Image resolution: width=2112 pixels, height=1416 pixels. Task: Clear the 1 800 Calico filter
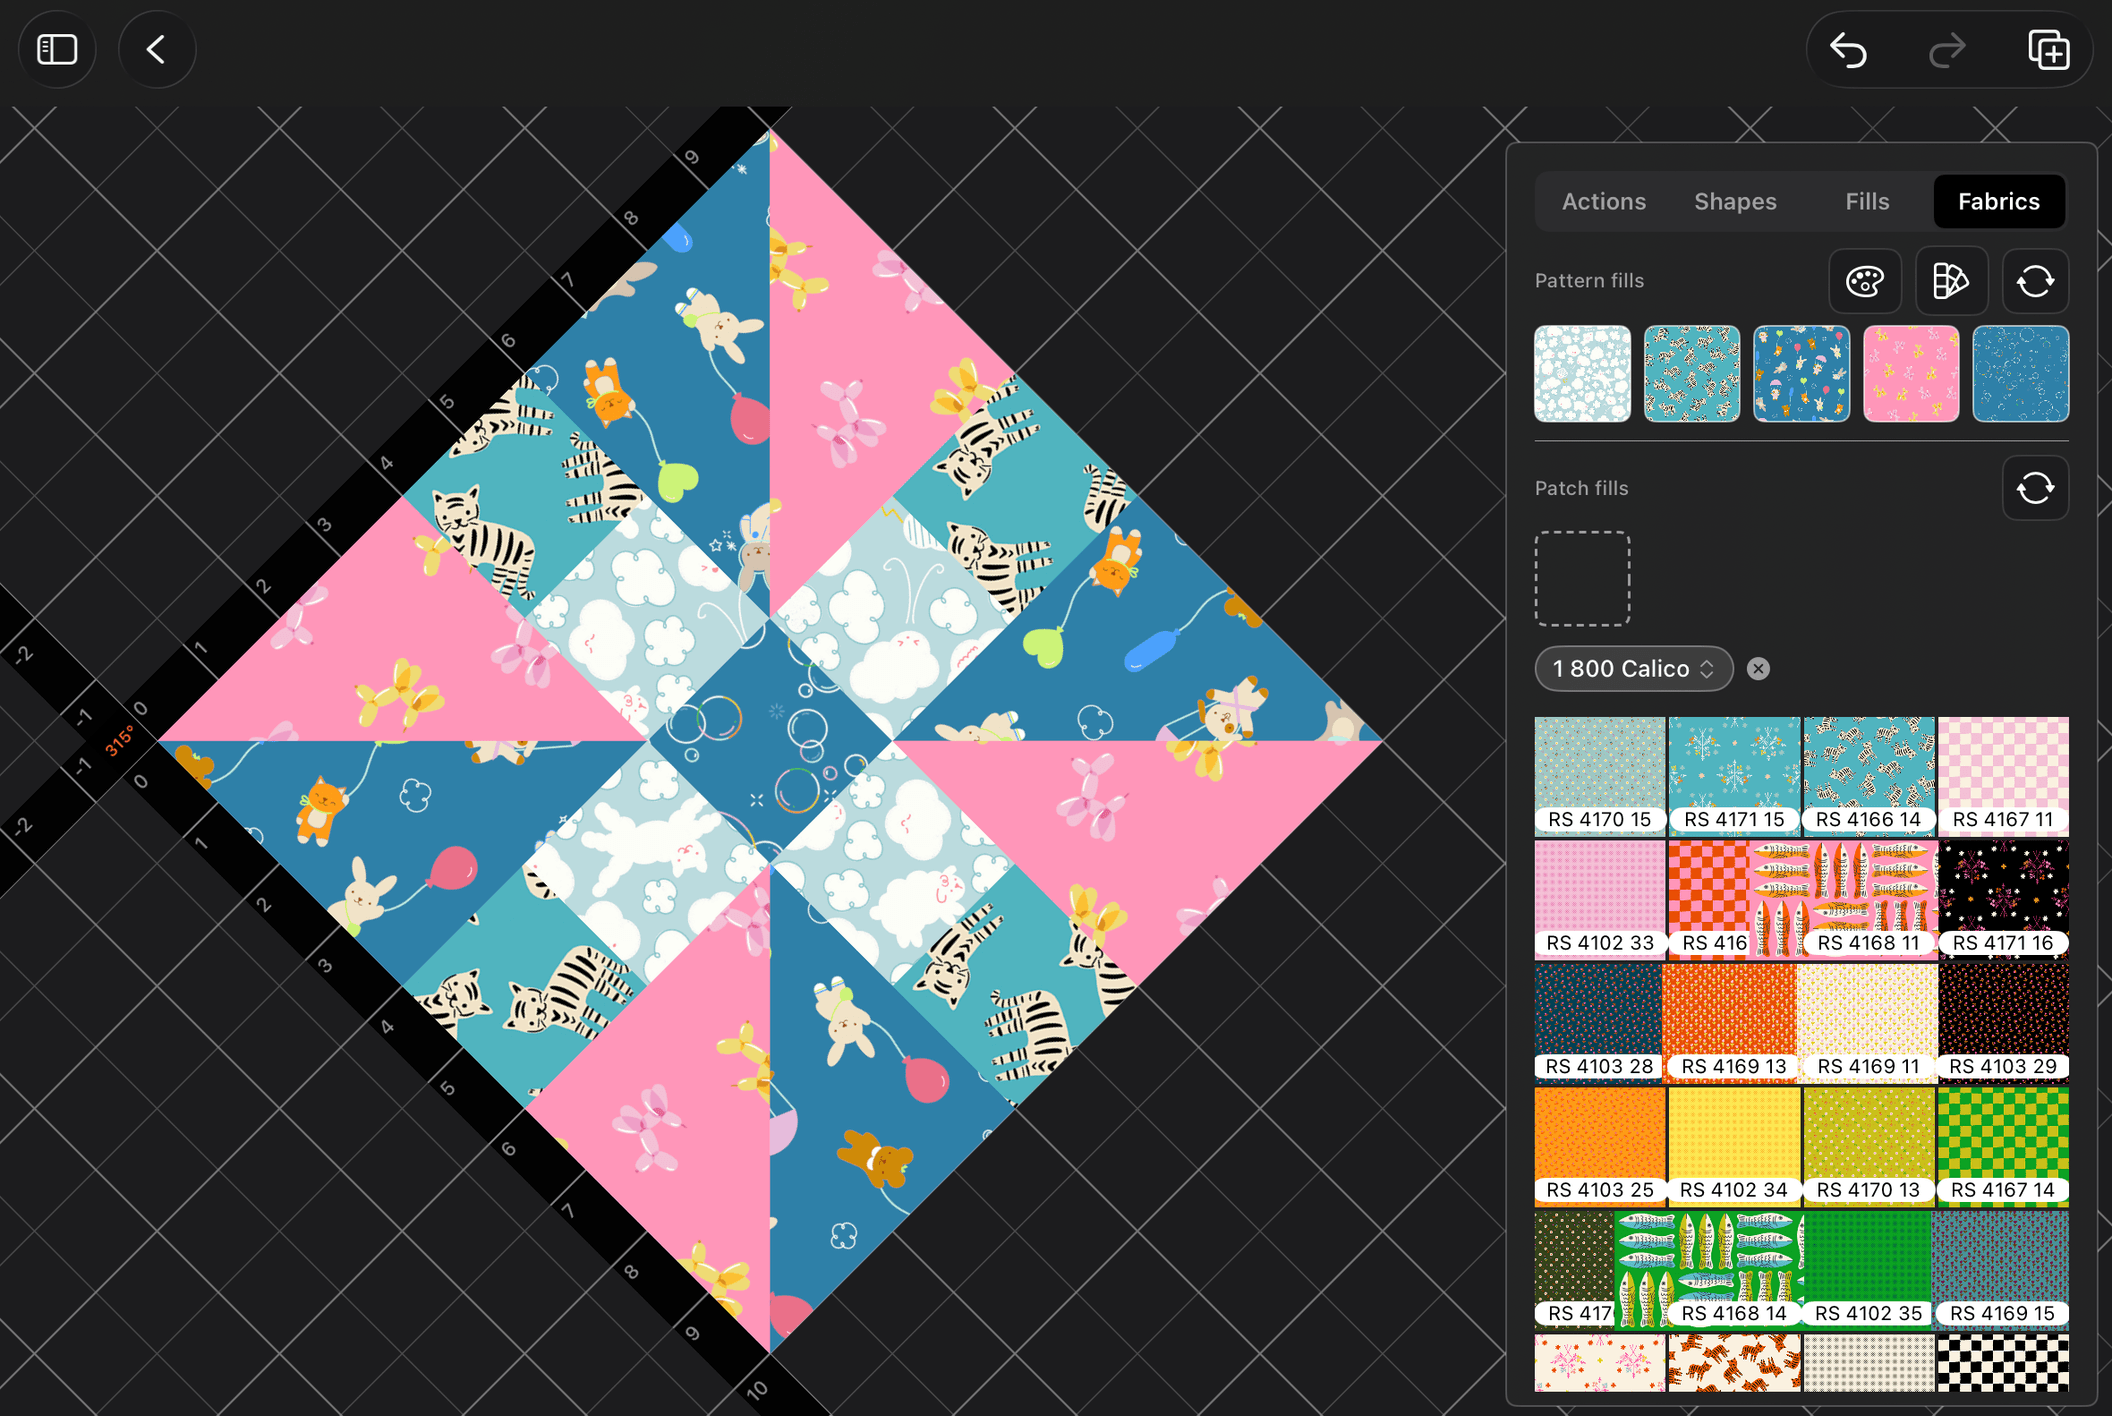1758,669
